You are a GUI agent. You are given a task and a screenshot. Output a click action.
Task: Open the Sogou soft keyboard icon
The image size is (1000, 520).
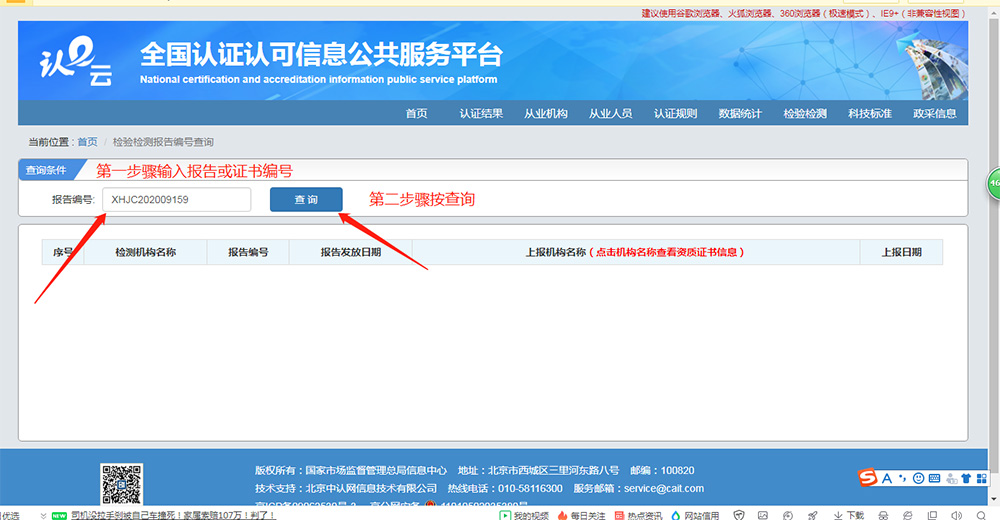(x=934, y=479)
